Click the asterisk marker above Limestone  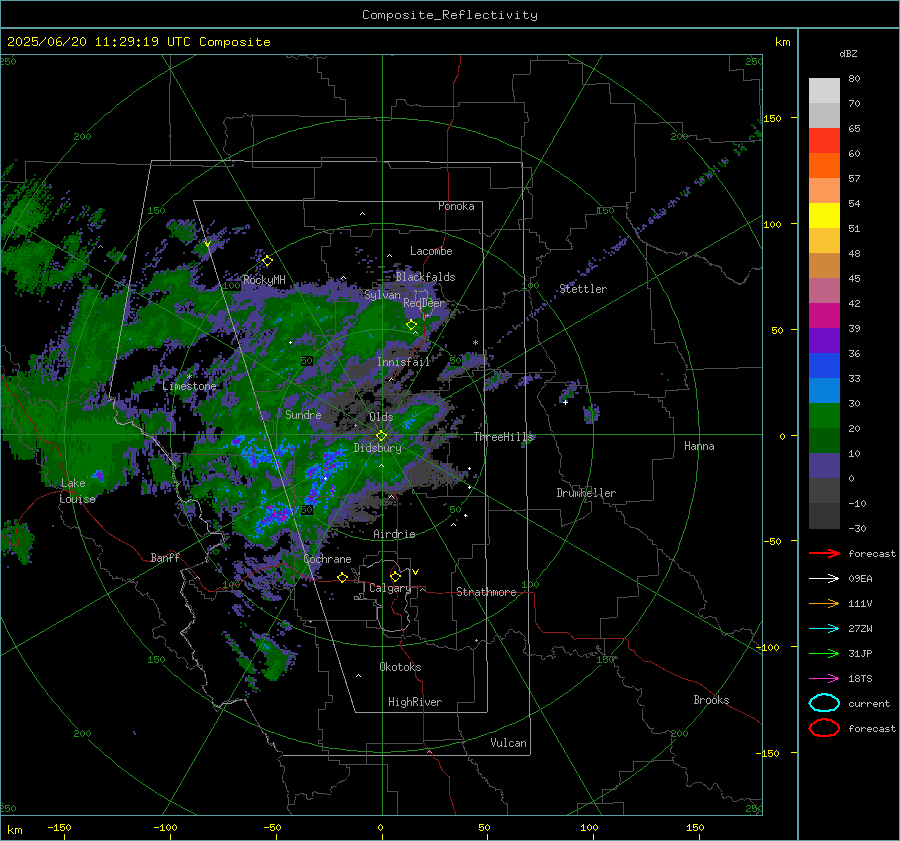pos(189,377)
